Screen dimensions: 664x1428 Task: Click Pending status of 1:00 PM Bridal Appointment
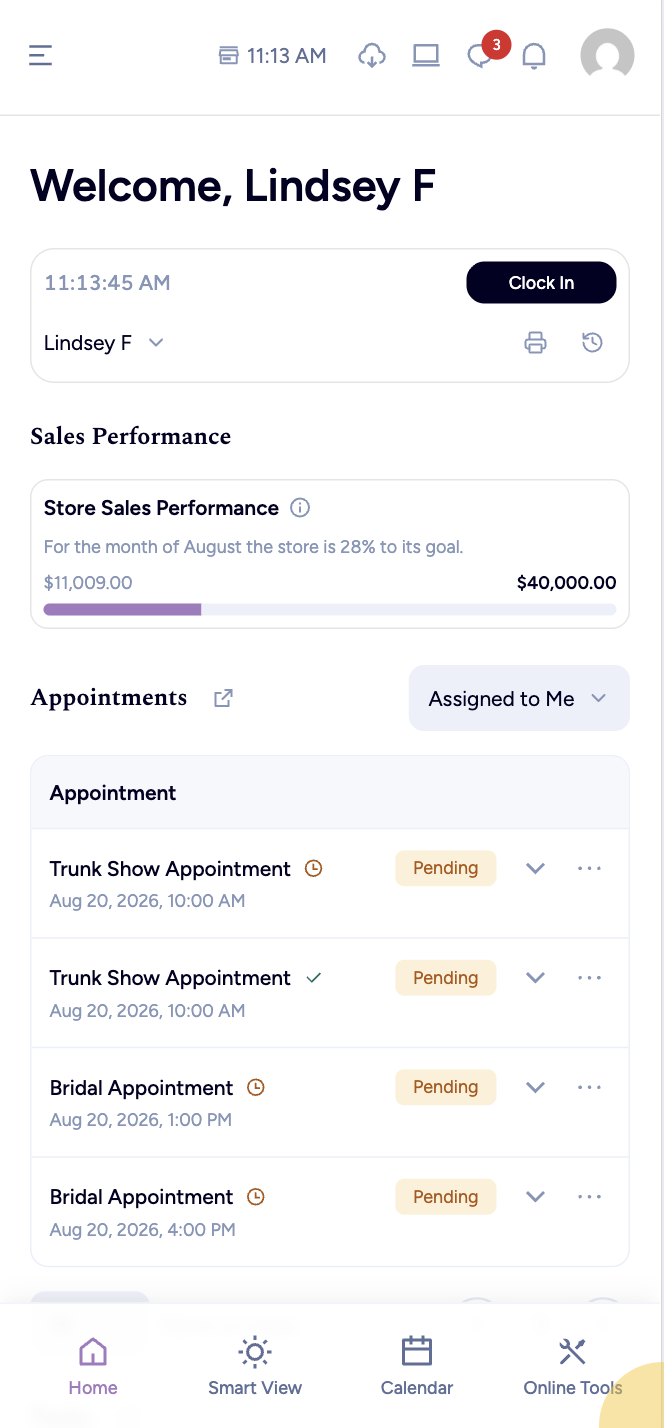(445, 1087)
